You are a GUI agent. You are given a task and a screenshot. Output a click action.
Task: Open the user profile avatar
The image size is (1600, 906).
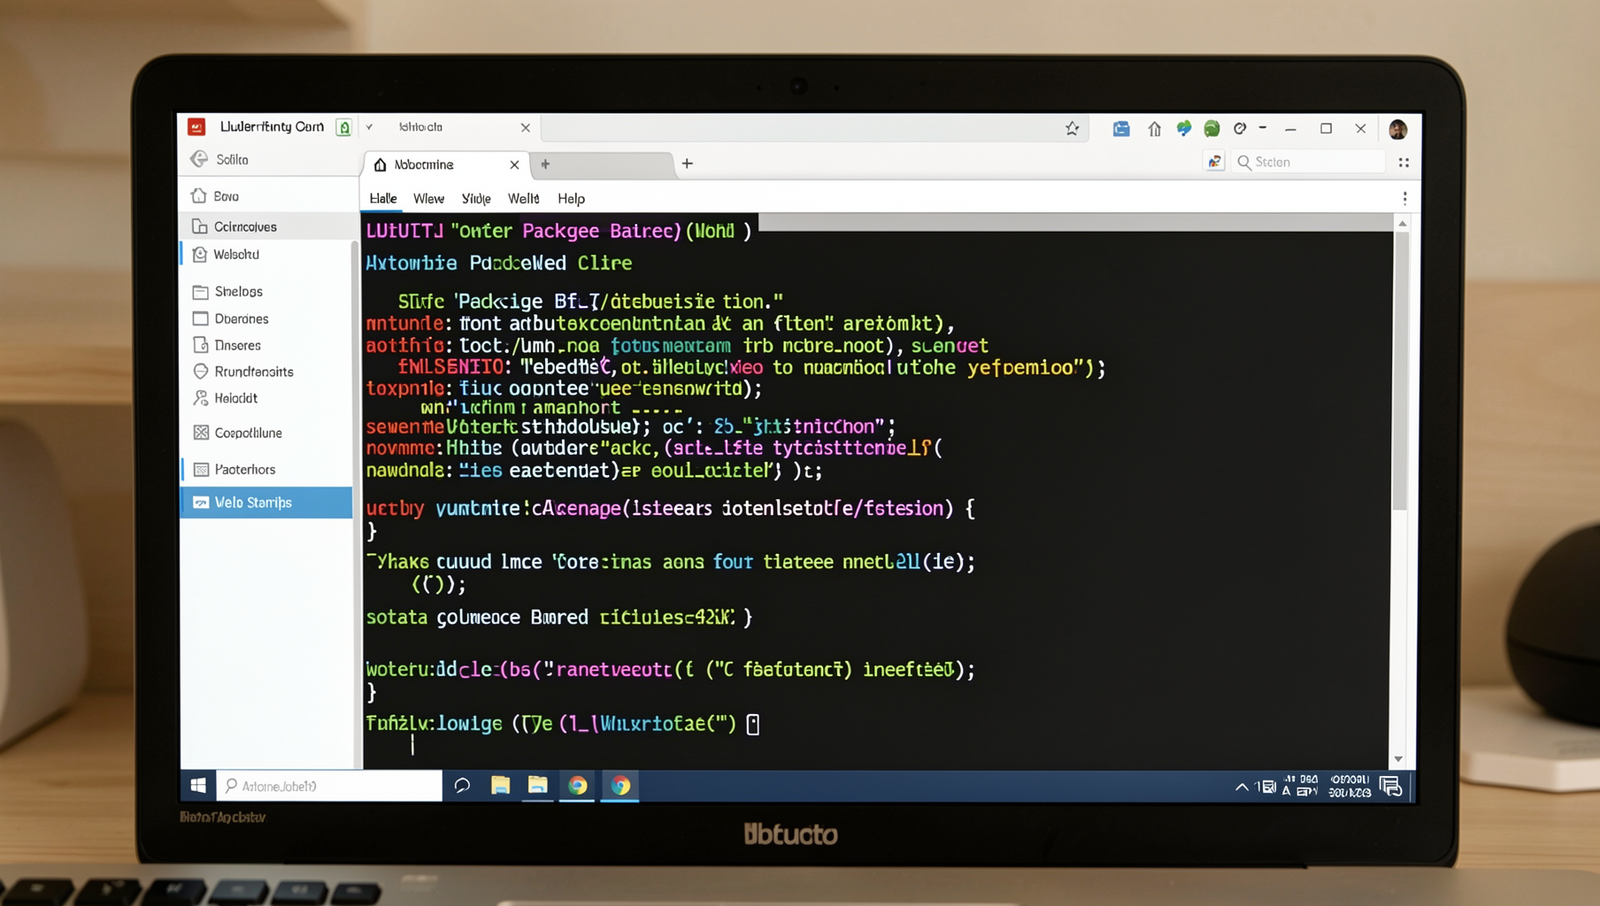1398,129
